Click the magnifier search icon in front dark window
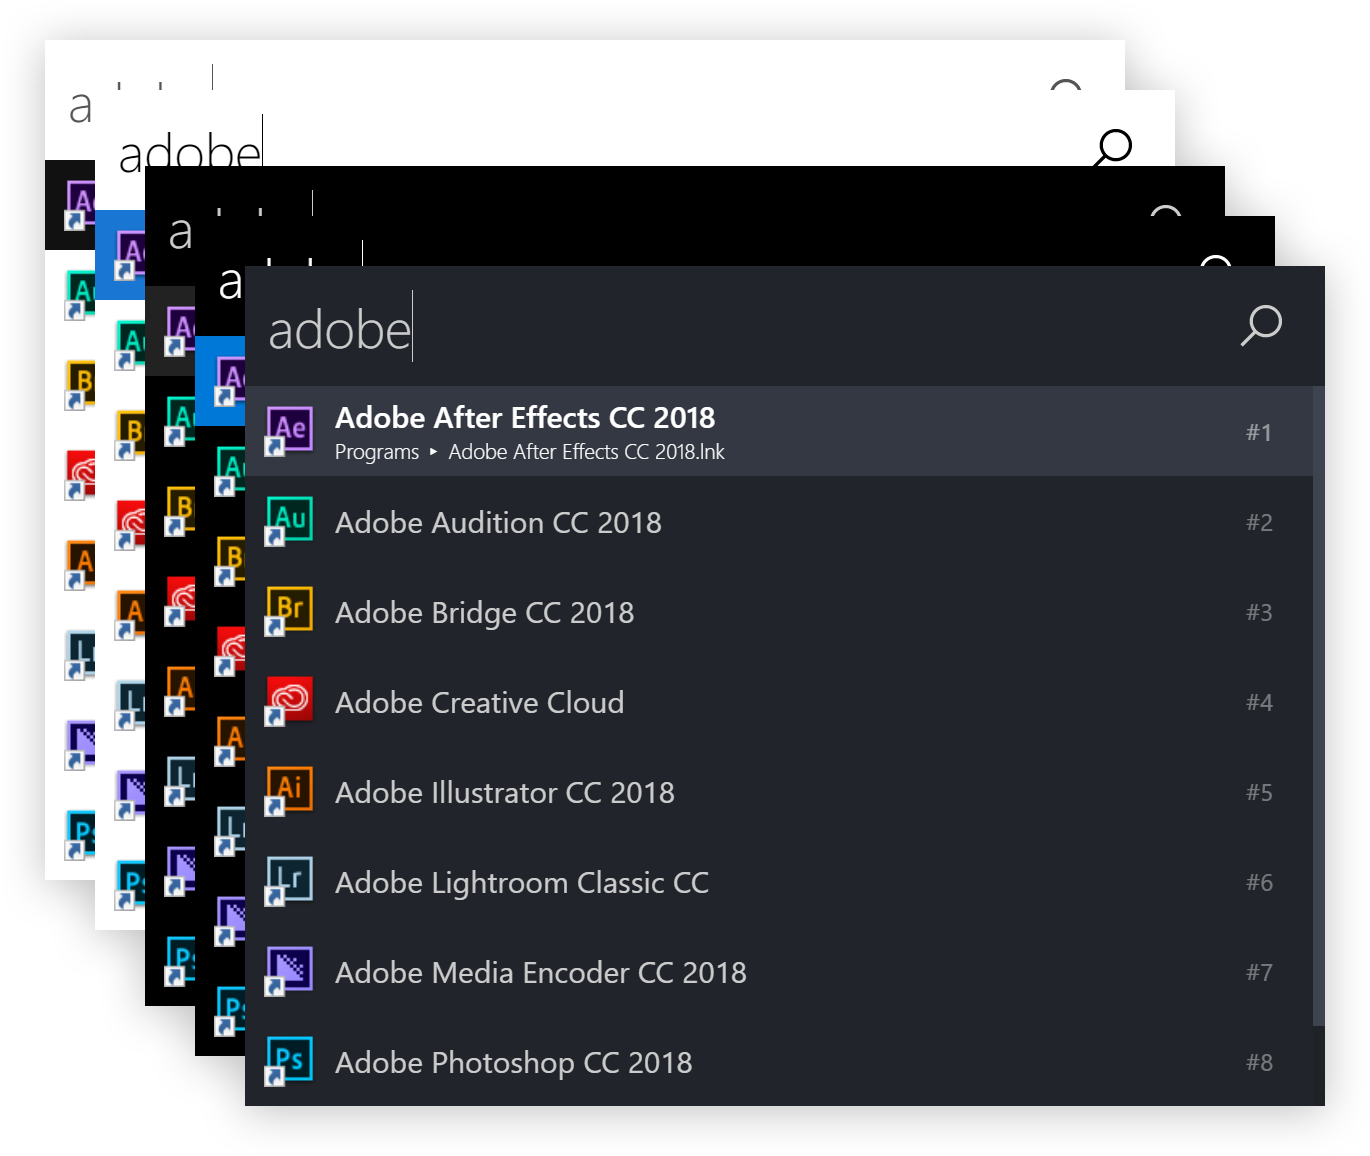The image size is (1370, 1156). click(x=1261, y=325)
